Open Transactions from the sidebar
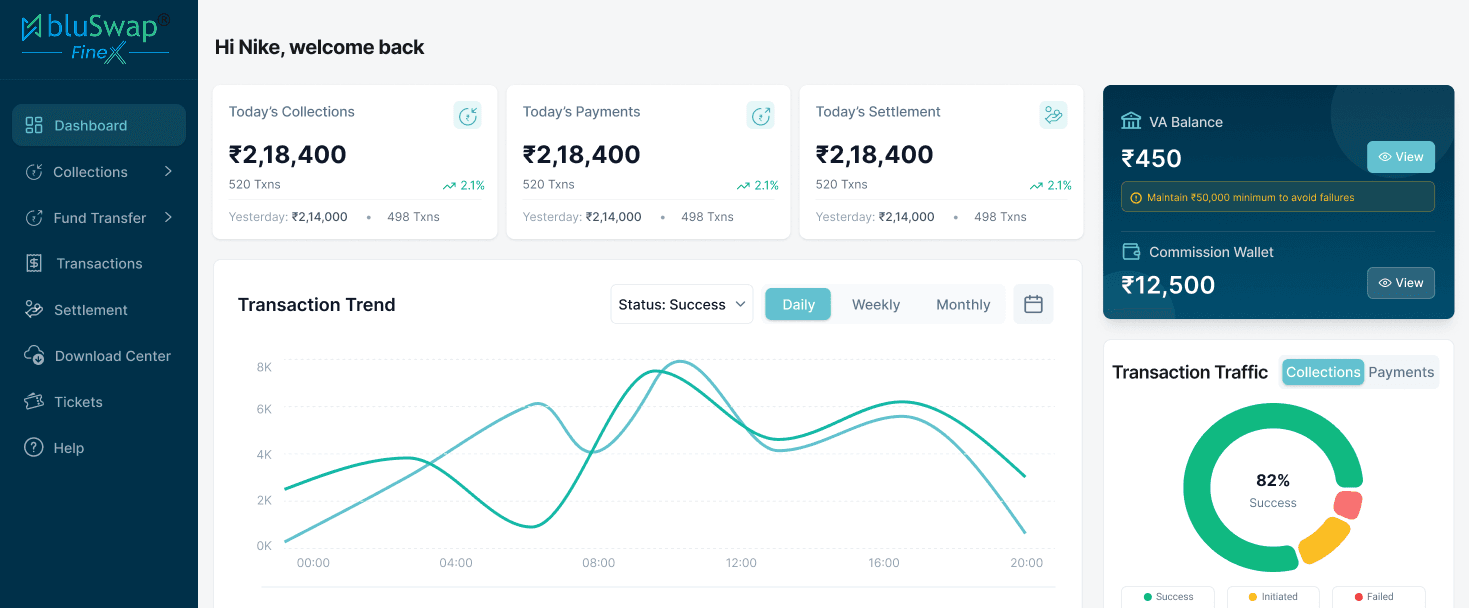The image size is (1469, 608). pyautogui.click(x=99, y=264)
